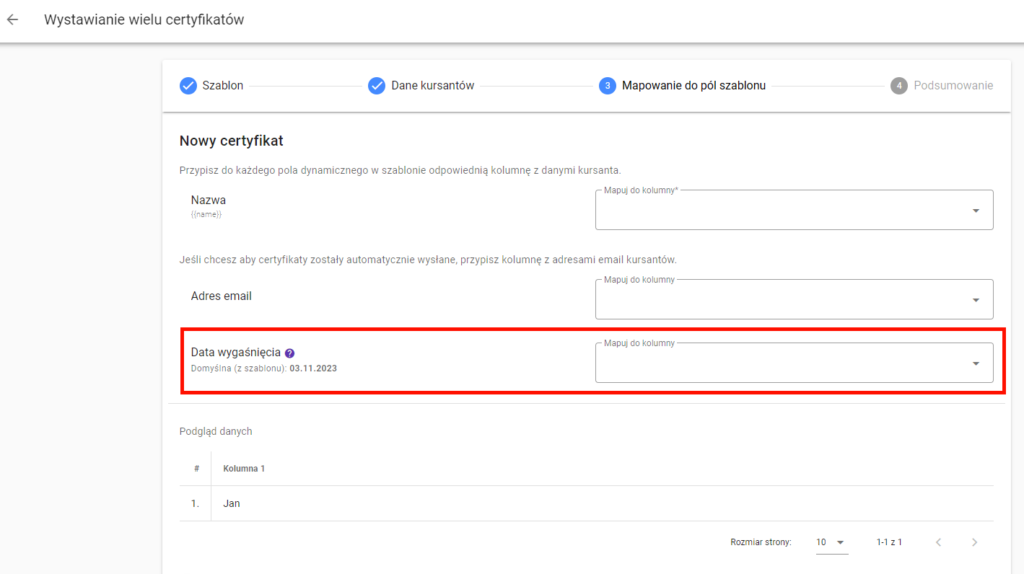The width and height of the screenshot is (1024, 574).
Task: Go to the next table page
Action: [x=974, y=542]
